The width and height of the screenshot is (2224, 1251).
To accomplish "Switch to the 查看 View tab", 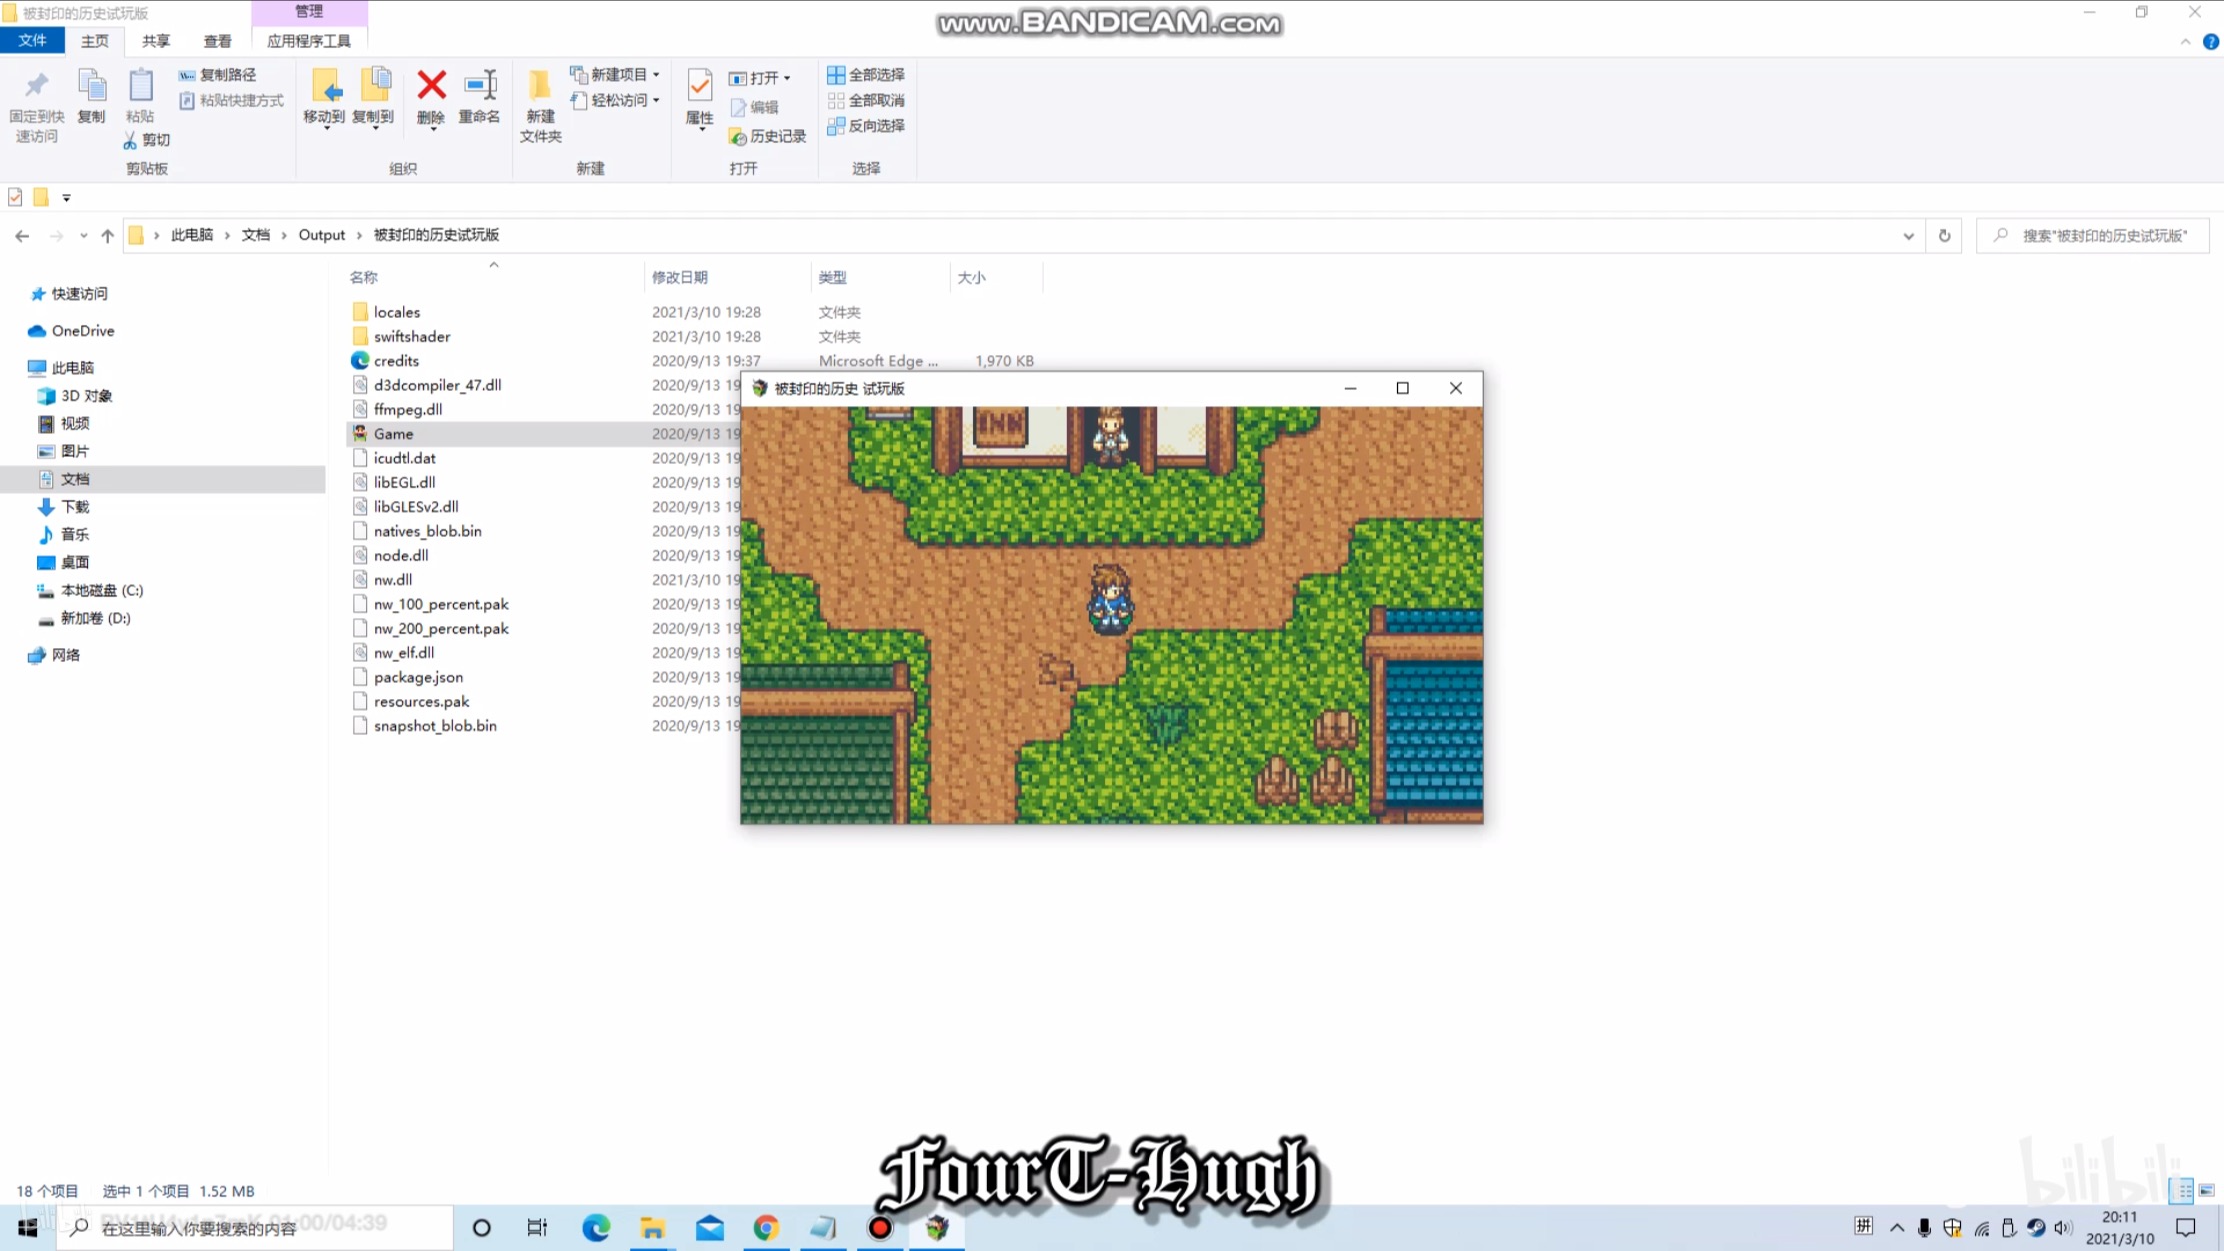I will [217, 40].
